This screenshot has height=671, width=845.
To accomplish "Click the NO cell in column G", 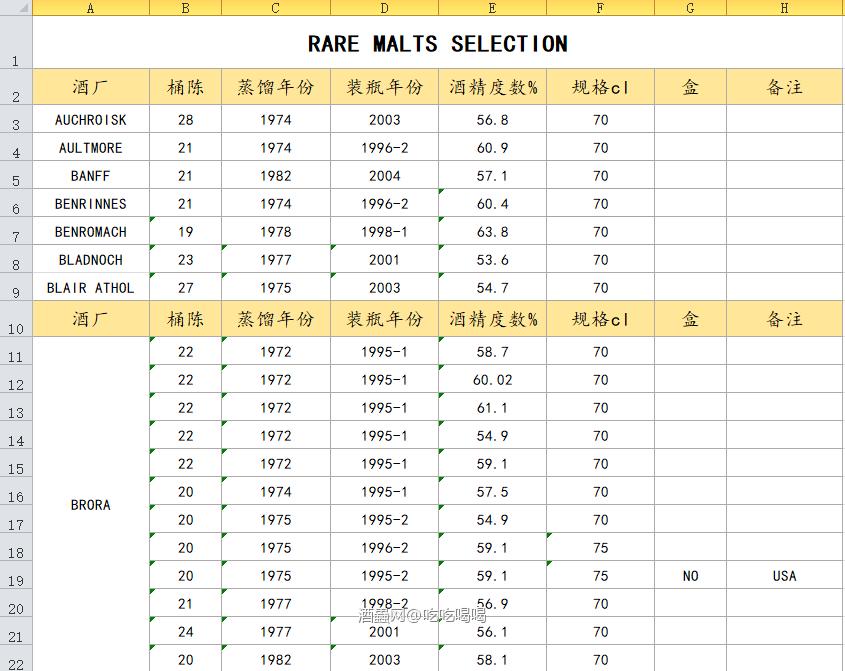I will [x=688, y=576].
